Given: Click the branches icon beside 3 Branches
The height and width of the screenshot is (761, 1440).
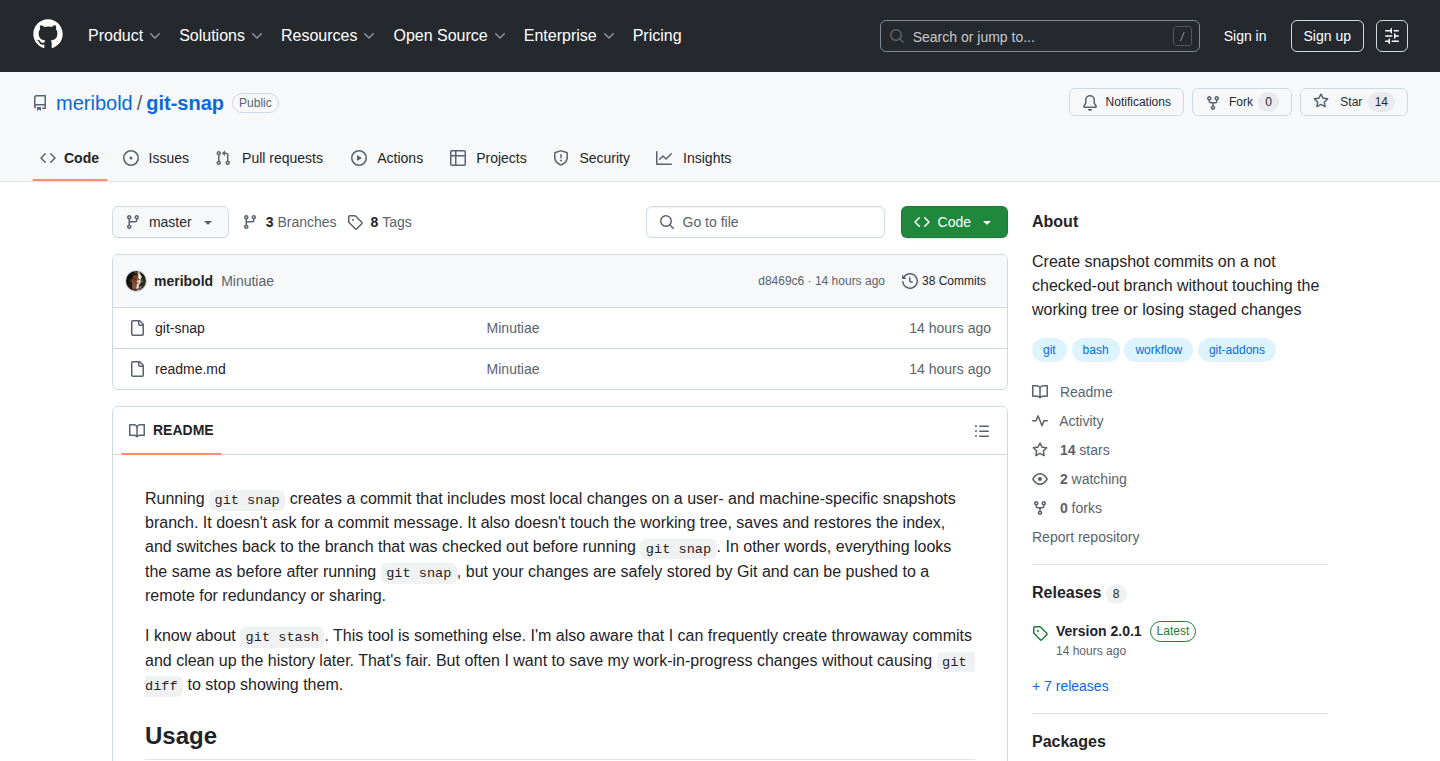Looking at the screenshot, I should (250, 222).
